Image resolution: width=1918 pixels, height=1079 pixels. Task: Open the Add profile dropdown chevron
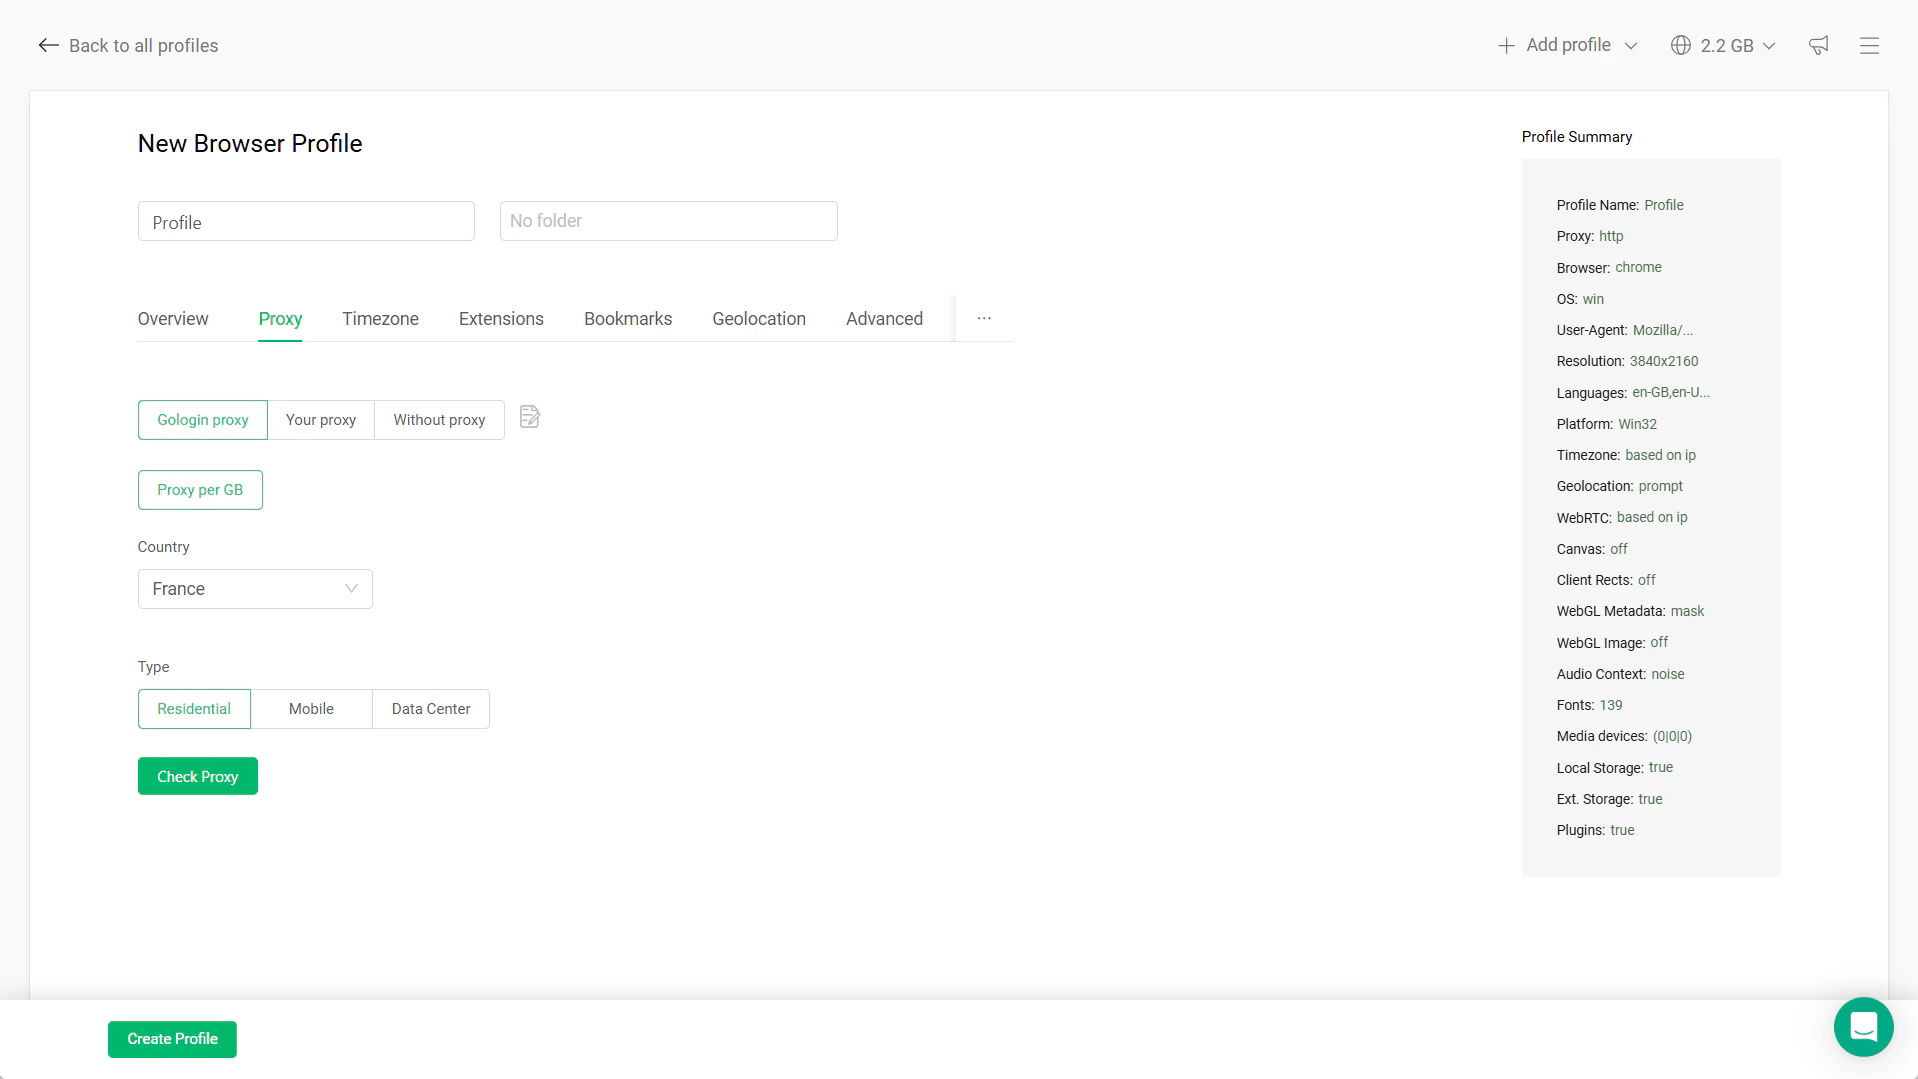click(1631, 45)
